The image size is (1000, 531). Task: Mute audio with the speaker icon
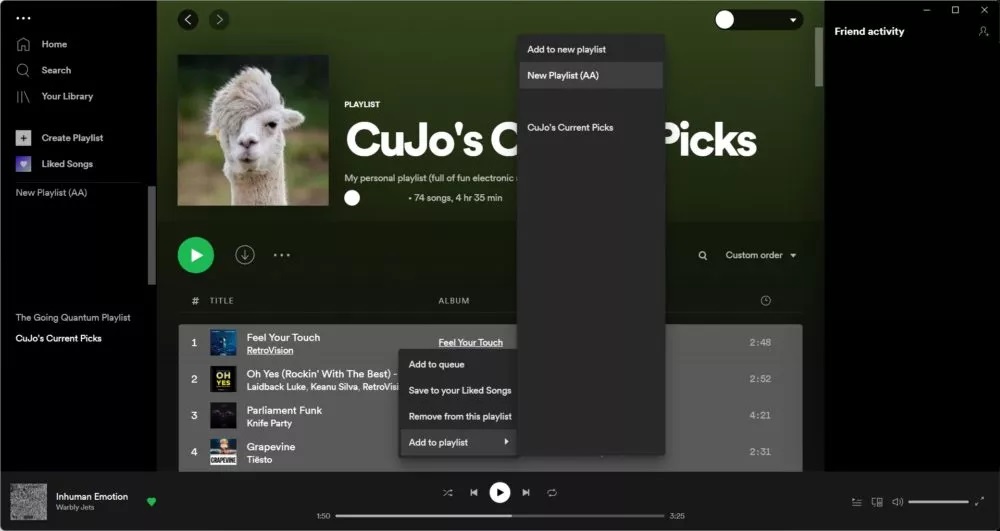(x=897, y=502)
